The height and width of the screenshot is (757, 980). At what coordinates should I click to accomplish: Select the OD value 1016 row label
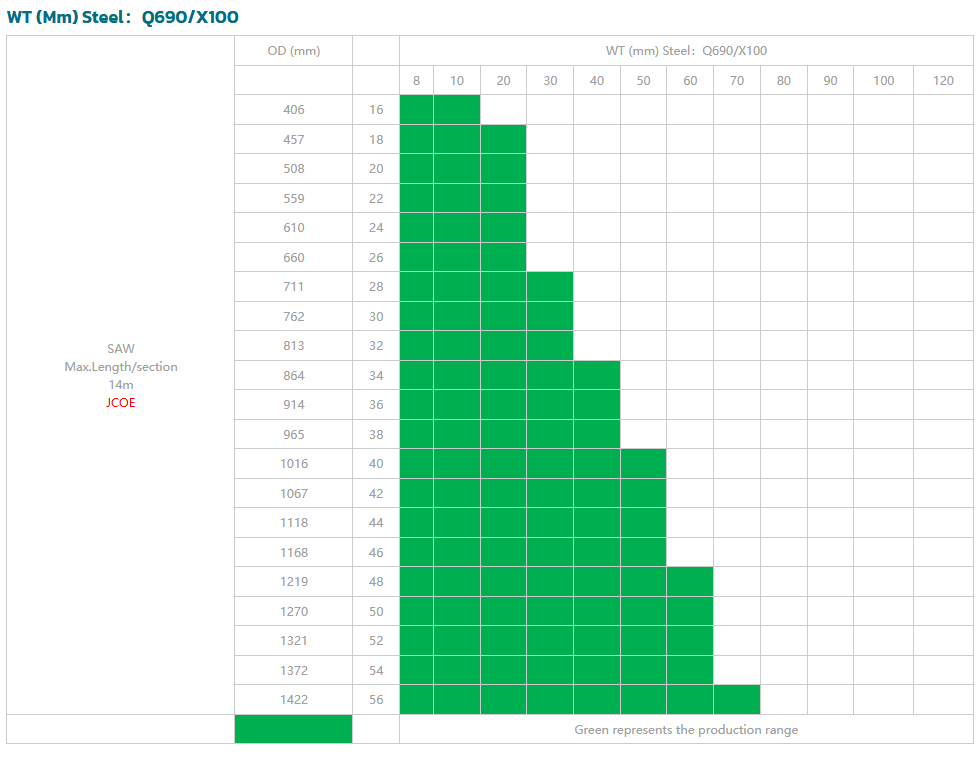tap(293, 464)
